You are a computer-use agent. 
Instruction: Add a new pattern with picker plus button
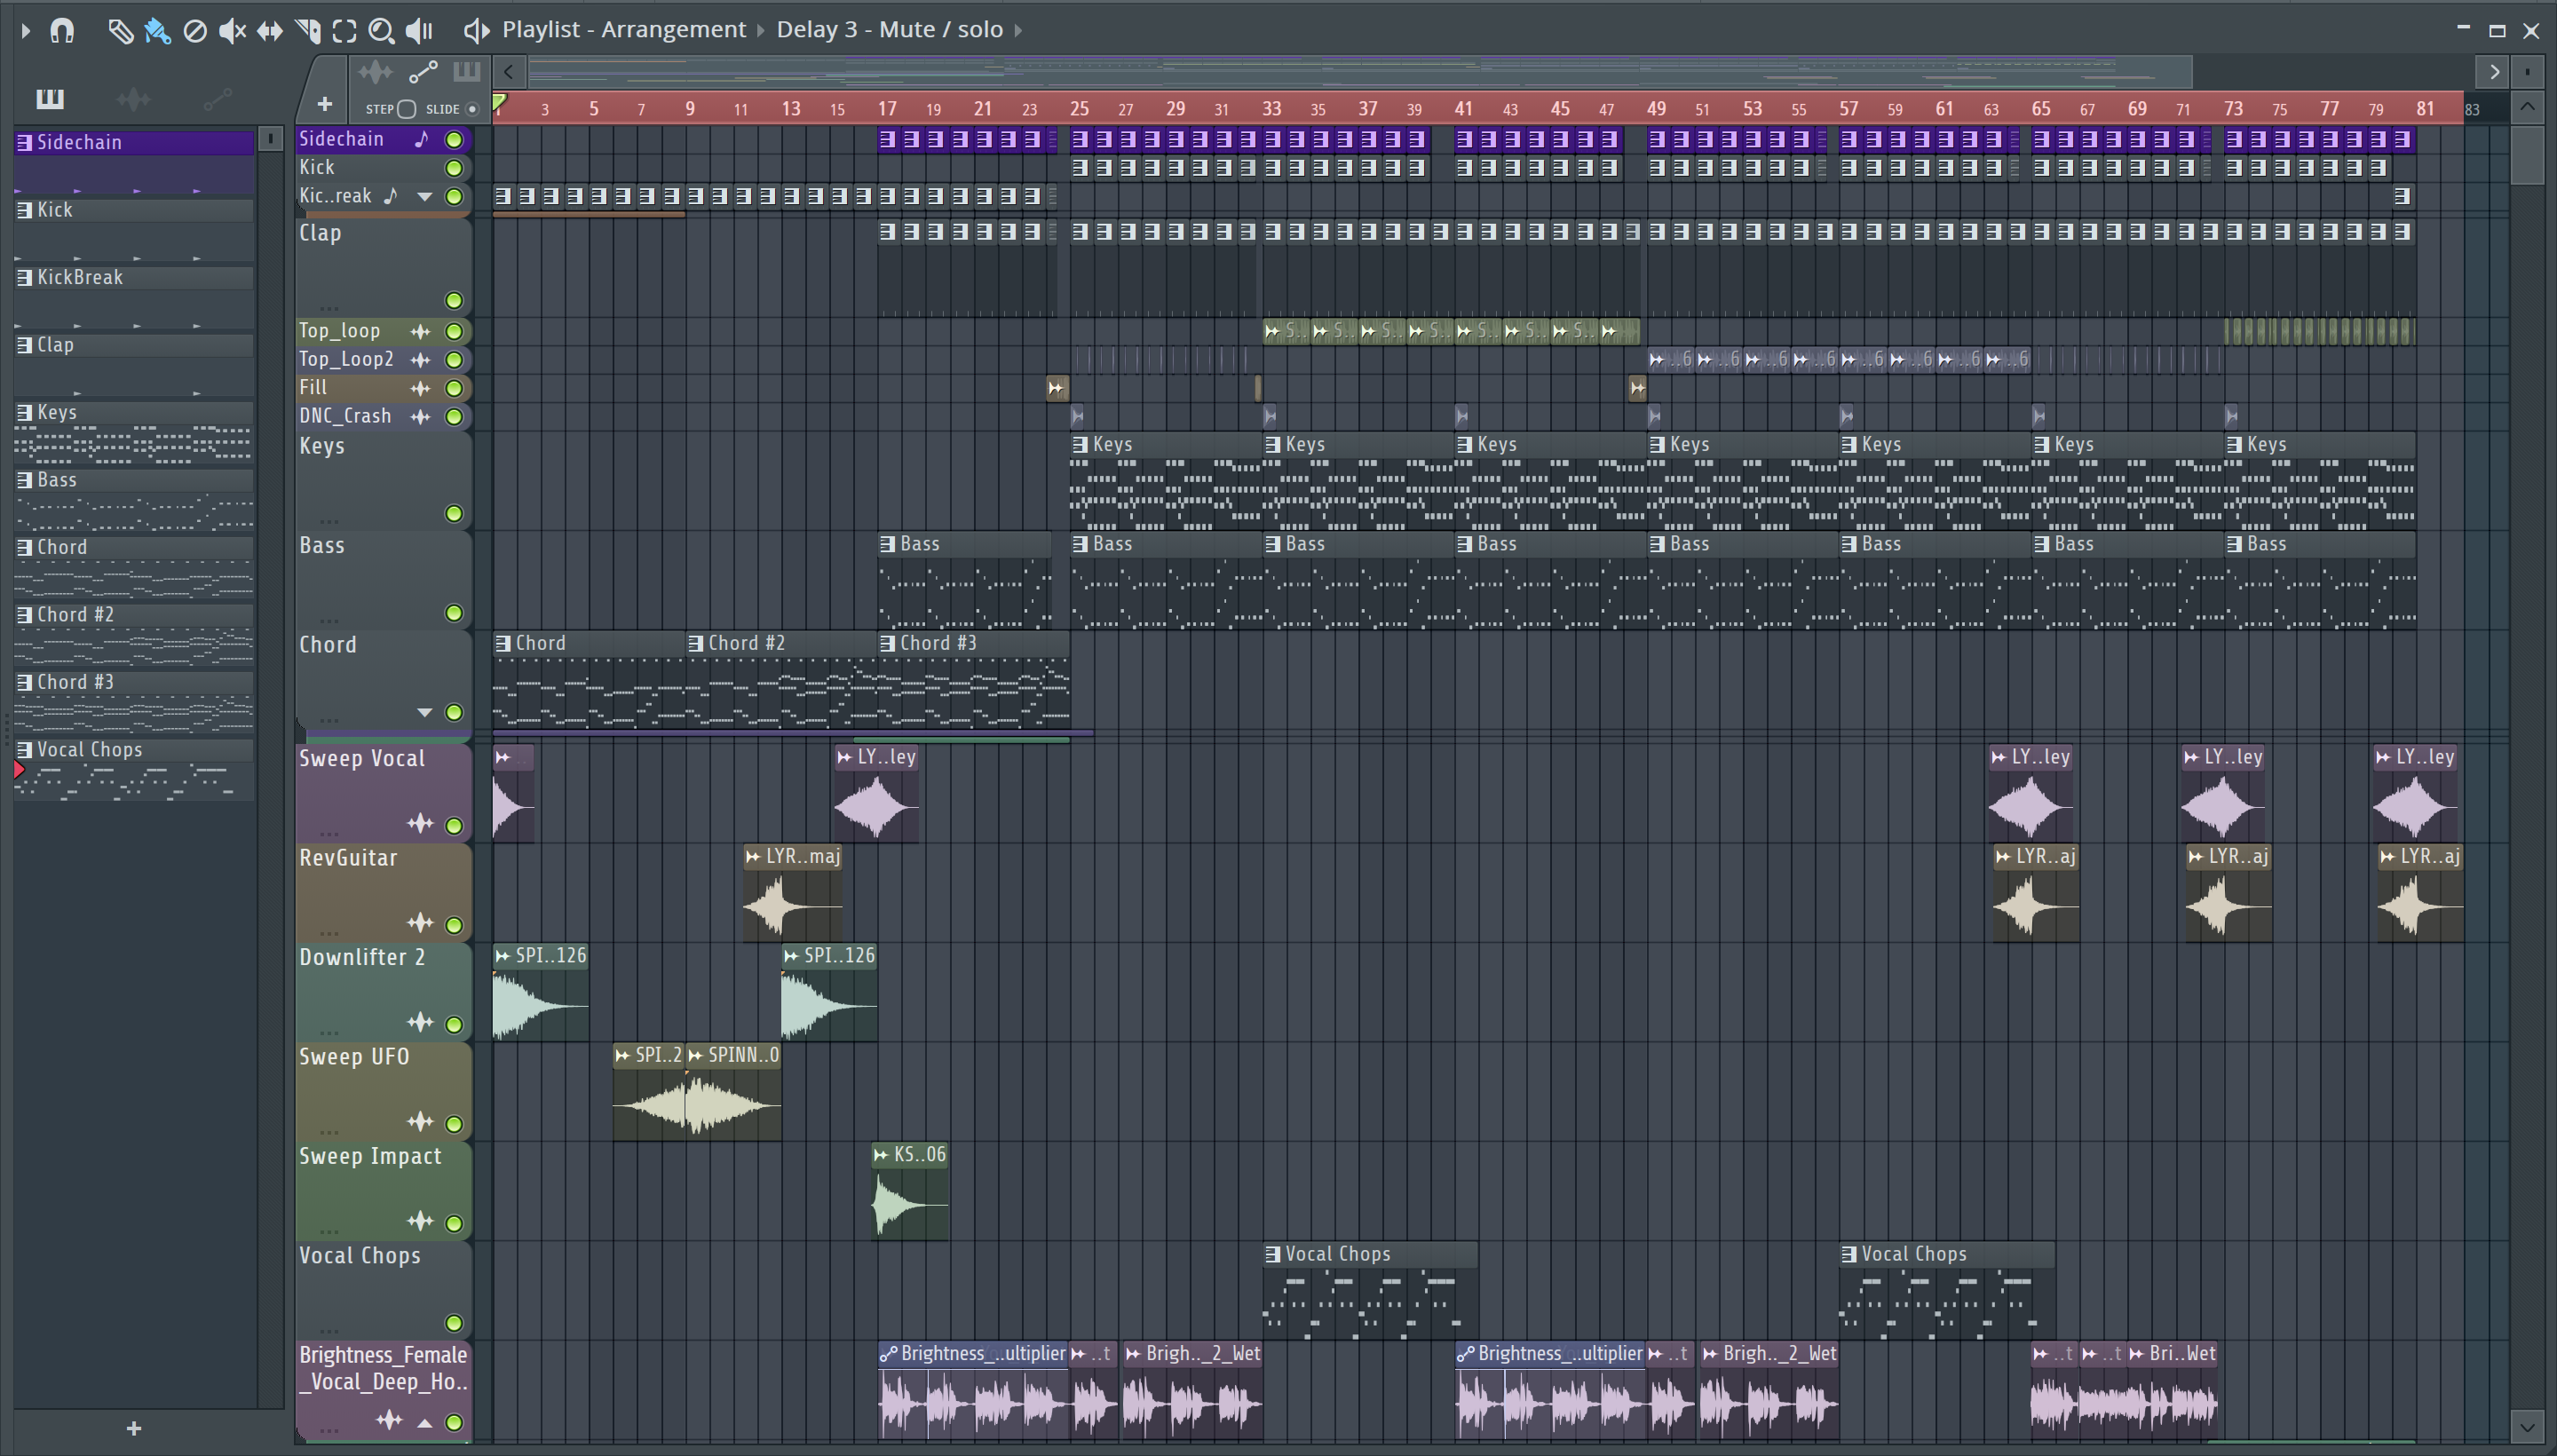pos(134,1428)
